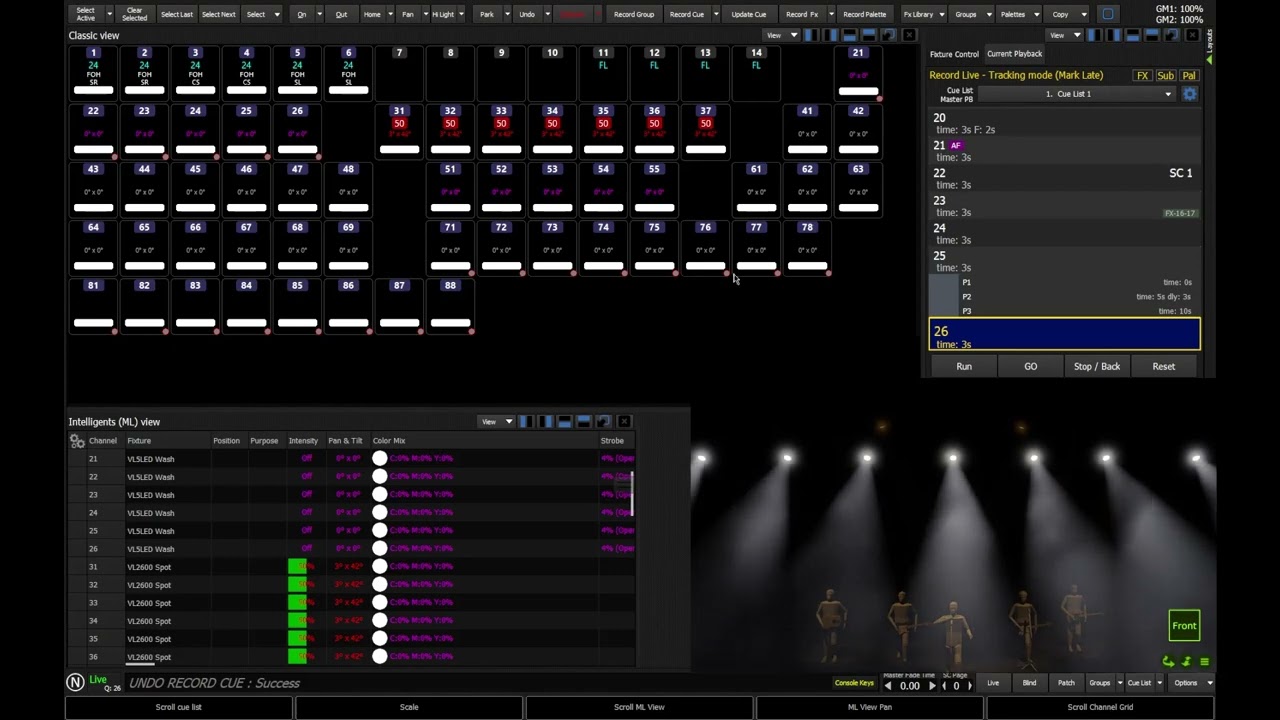Click the blue square icon beside Copy

1107,15
